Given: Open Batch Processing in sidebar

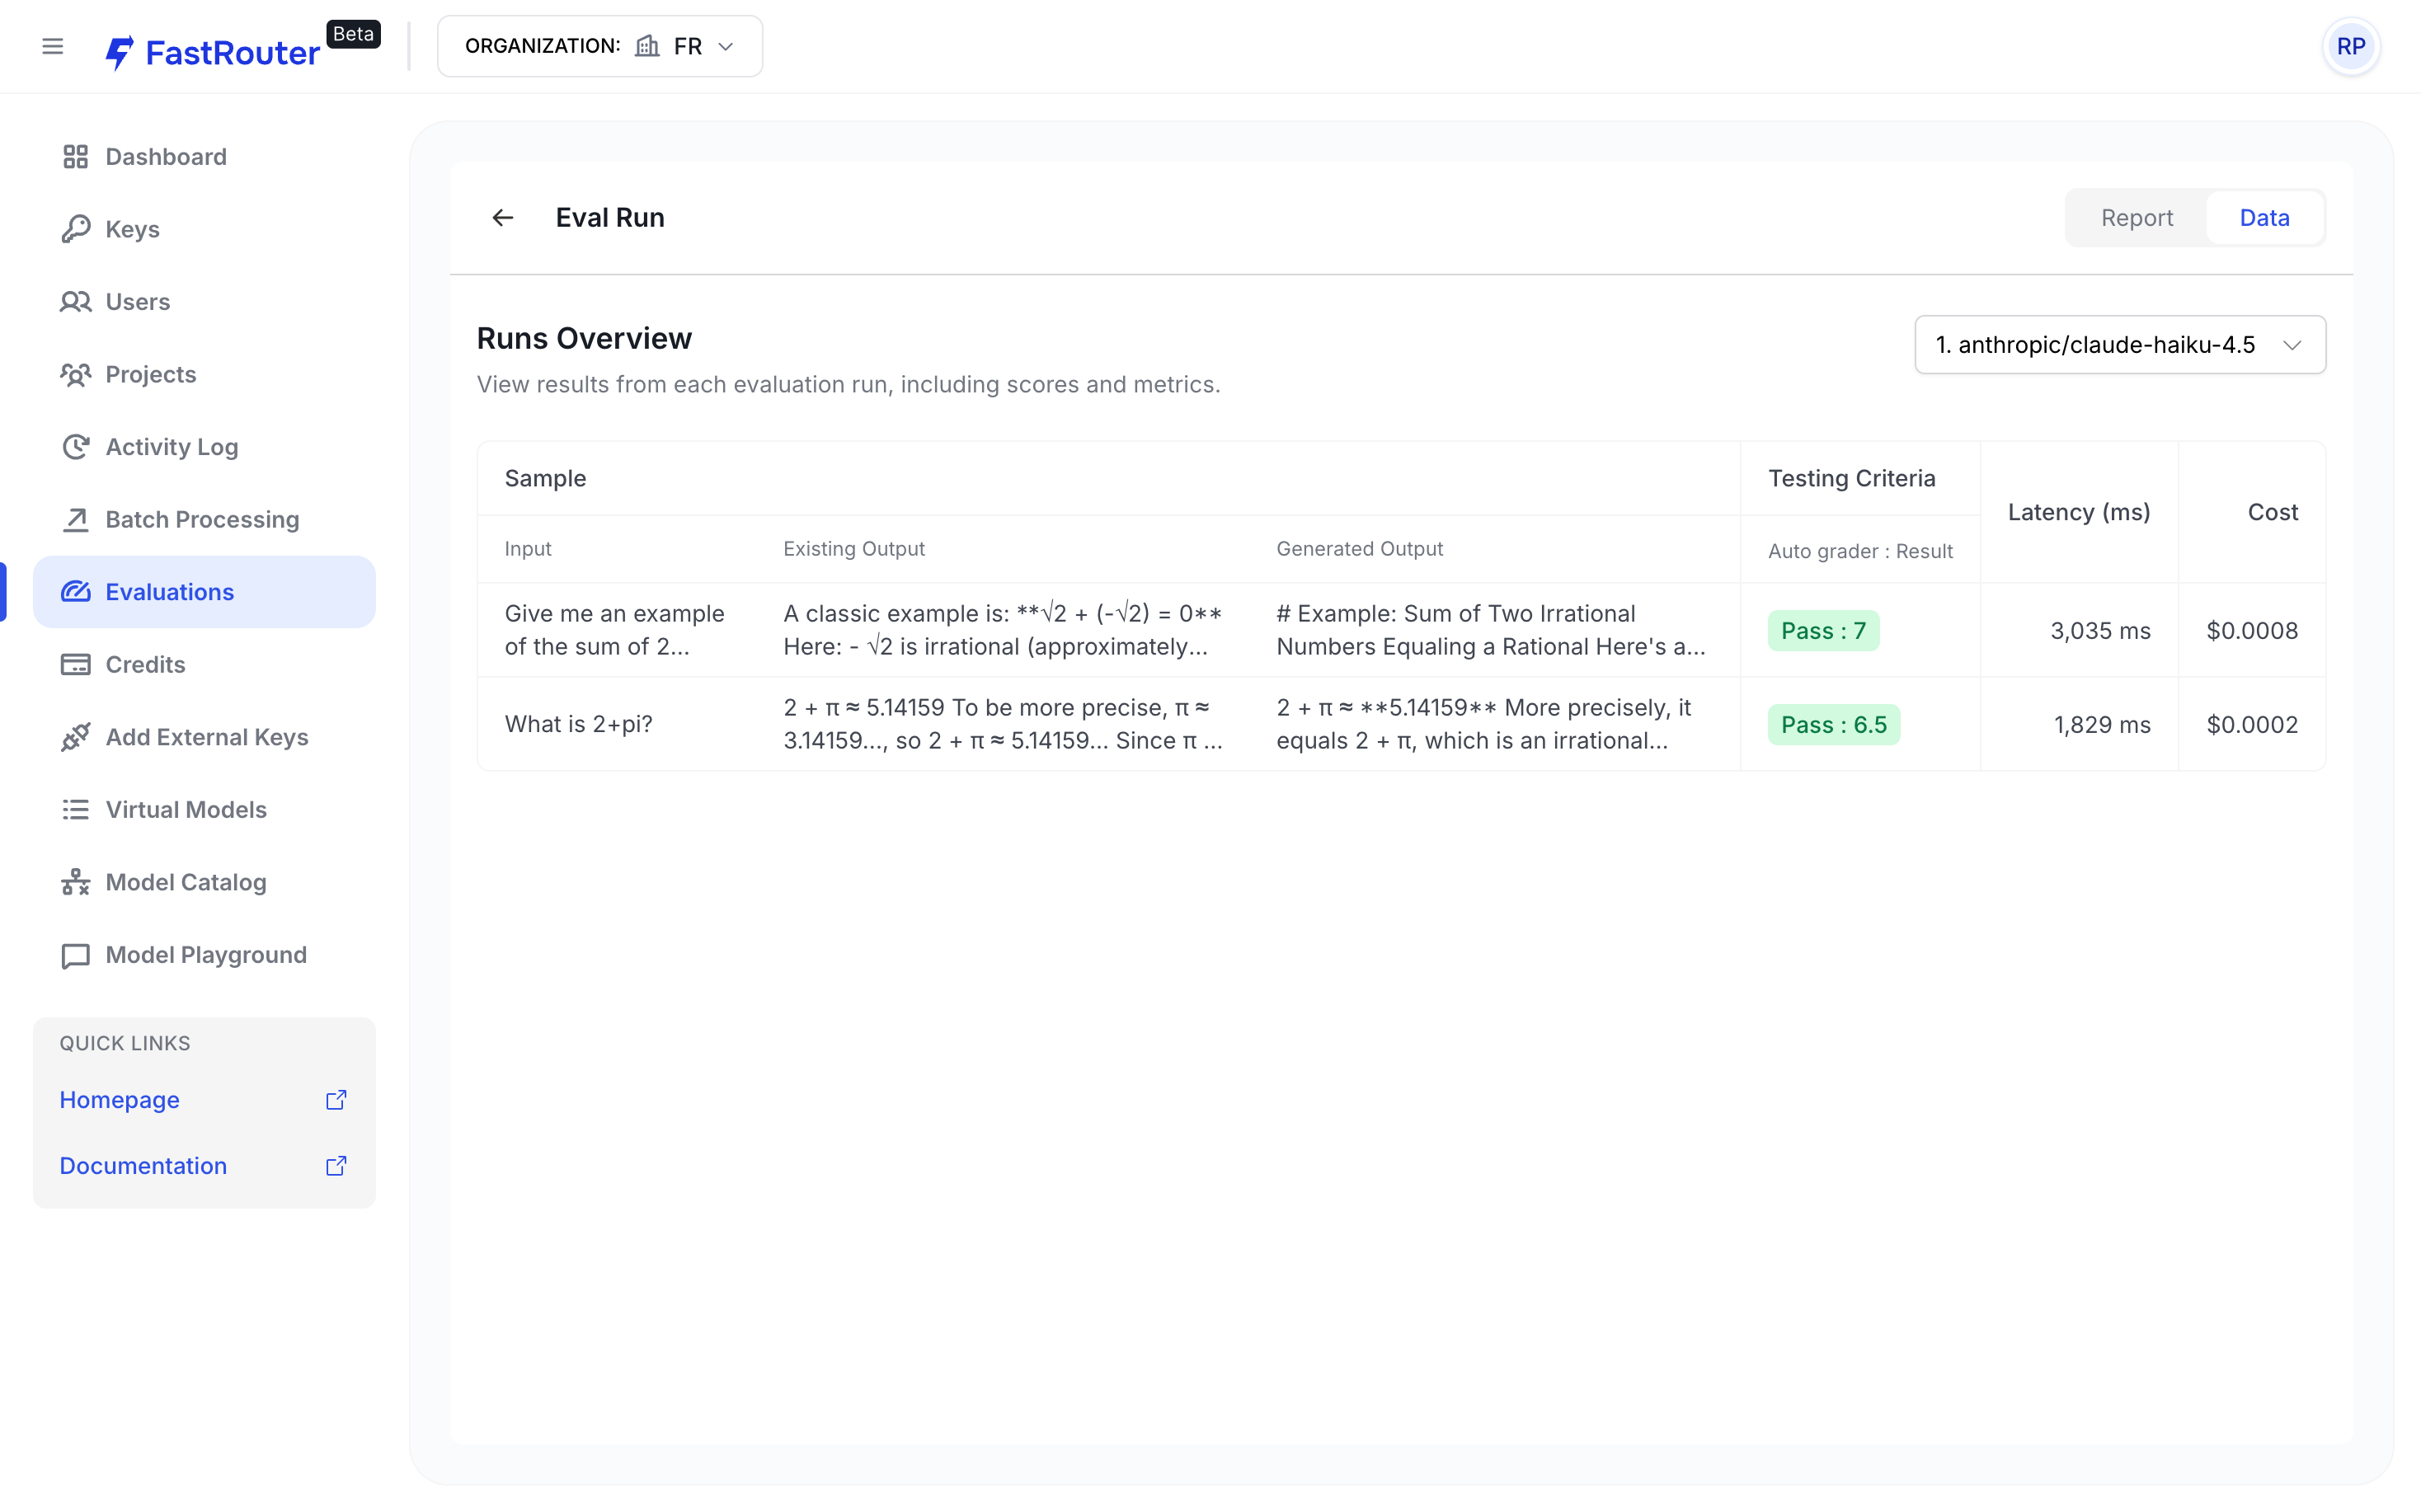Looking at the screenshot, I should point(201,520).
